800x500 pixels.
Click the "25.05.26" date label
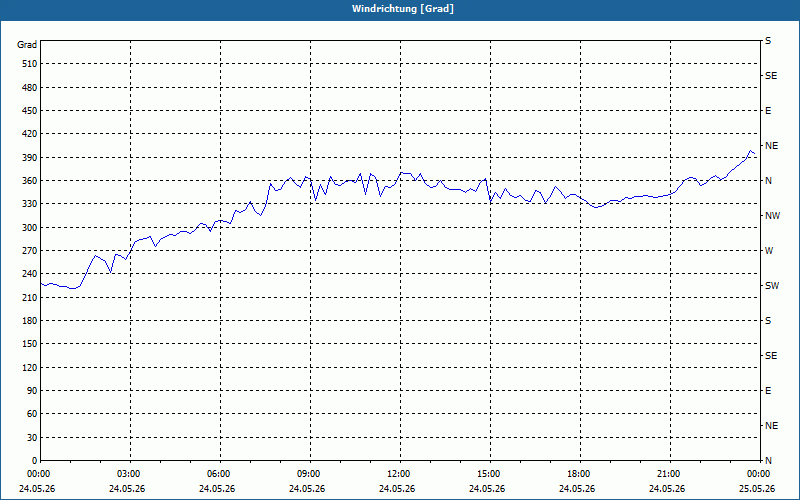(x=757, y=489)
